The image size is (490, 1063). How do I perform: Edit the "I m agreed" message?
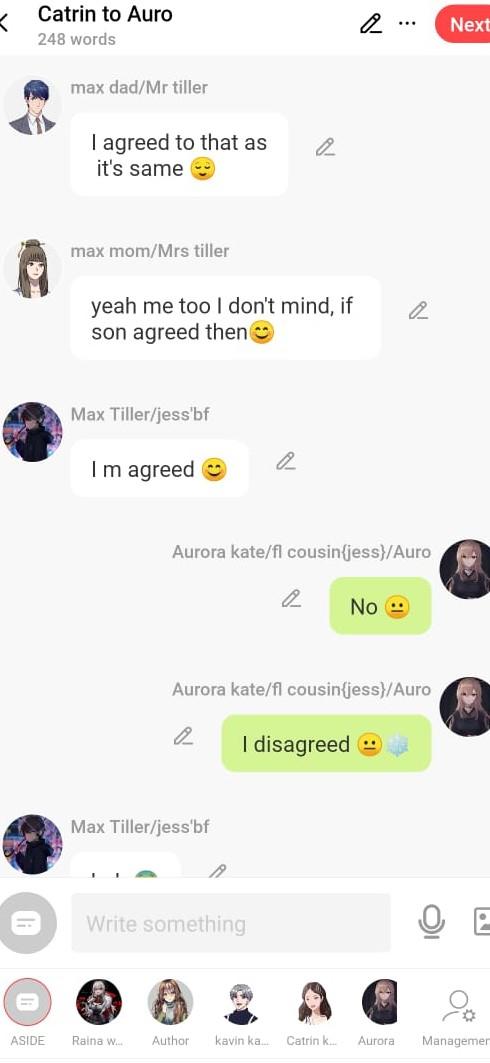click(285, 462)
